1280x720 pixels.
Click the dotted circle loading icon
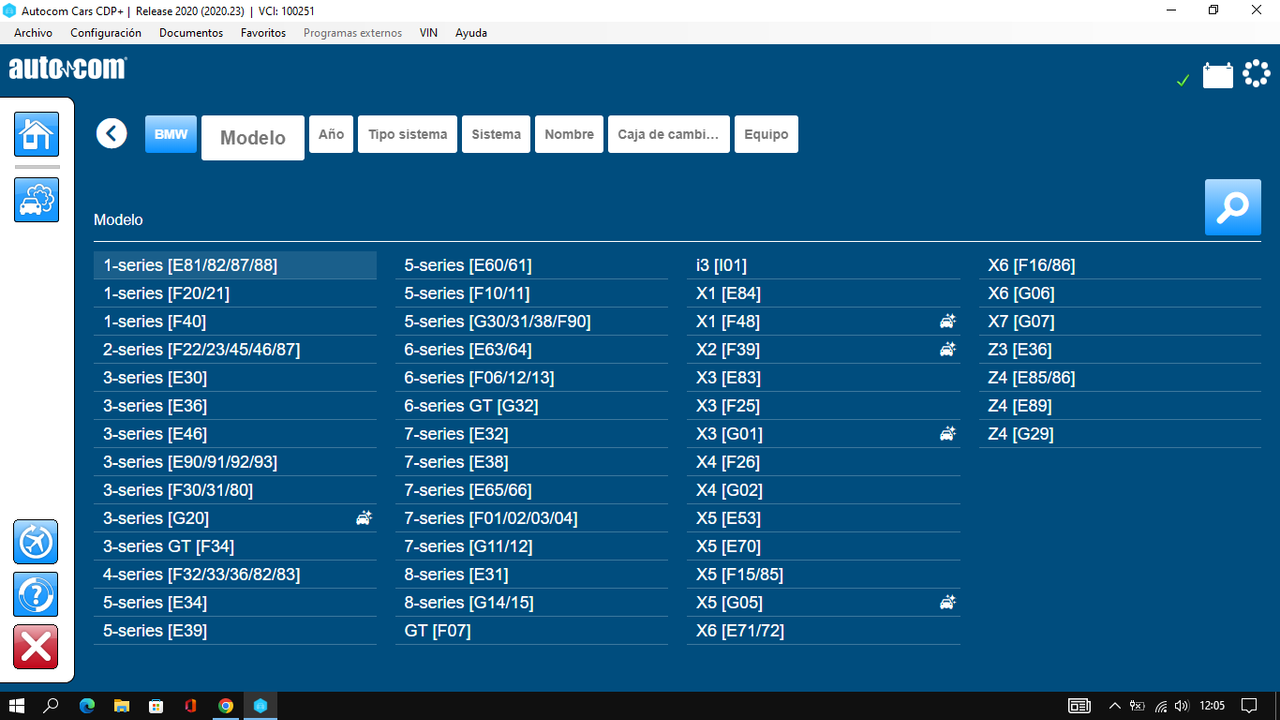click(x=1256, y=74)
